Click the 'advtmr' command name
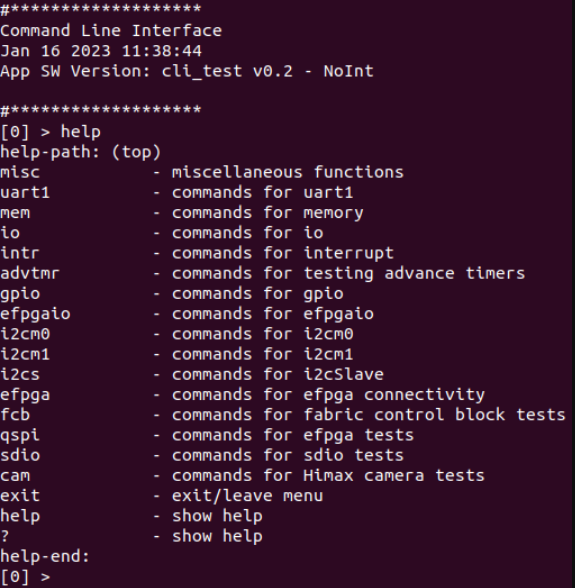The width and height of the screenshot is (575, 588). click(x=30, y=273)
